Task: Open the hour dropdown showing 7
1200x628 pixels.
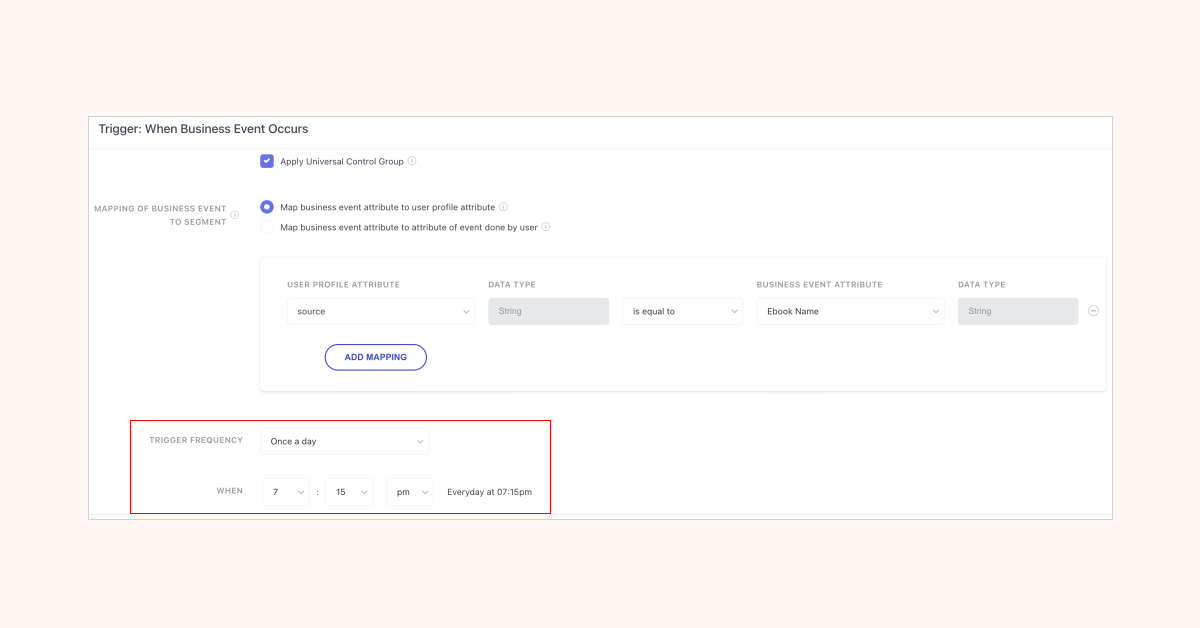Action: coord(285,492)
